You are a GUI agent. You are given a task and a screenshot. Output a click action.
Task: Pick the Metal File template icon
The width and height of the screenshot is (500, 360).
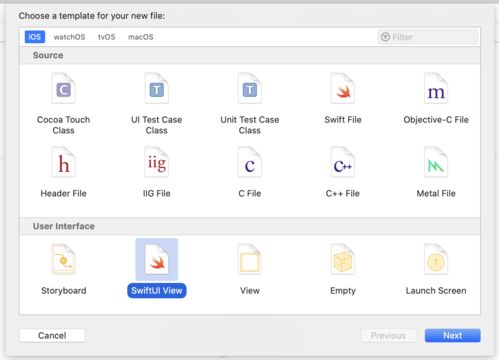pyautogui.click(x=436, y=162)
